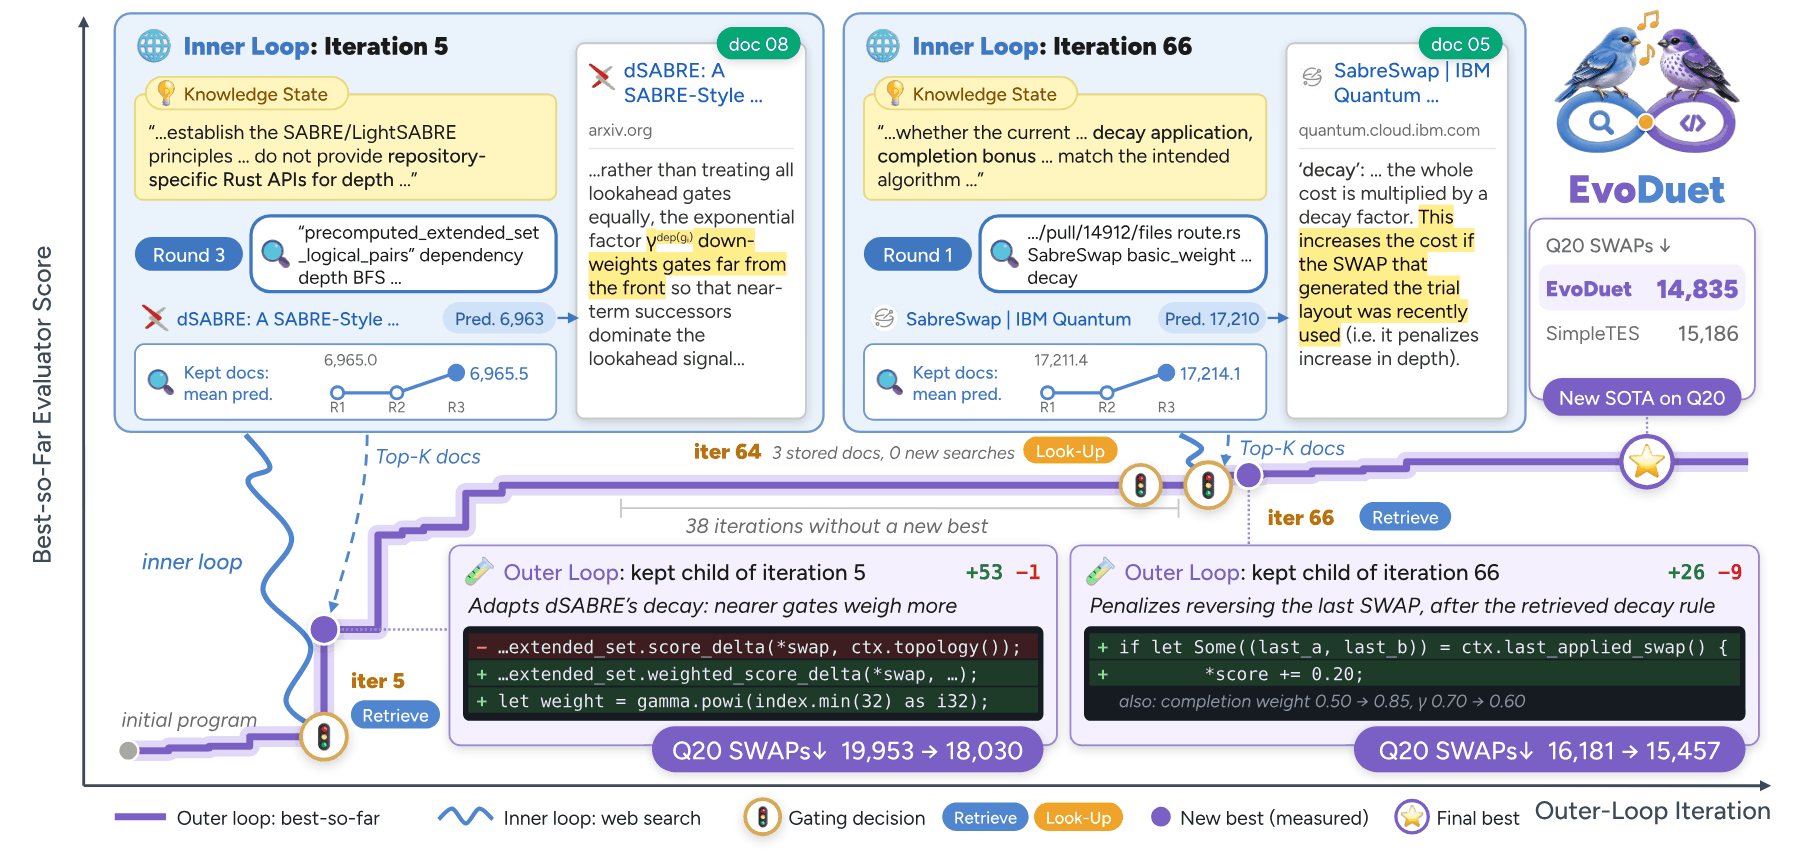Open the dSABRE: A SABRE-Style title in the doc 08 card
This screenshot has width=1800, height=851.
[x=693, y=83]
